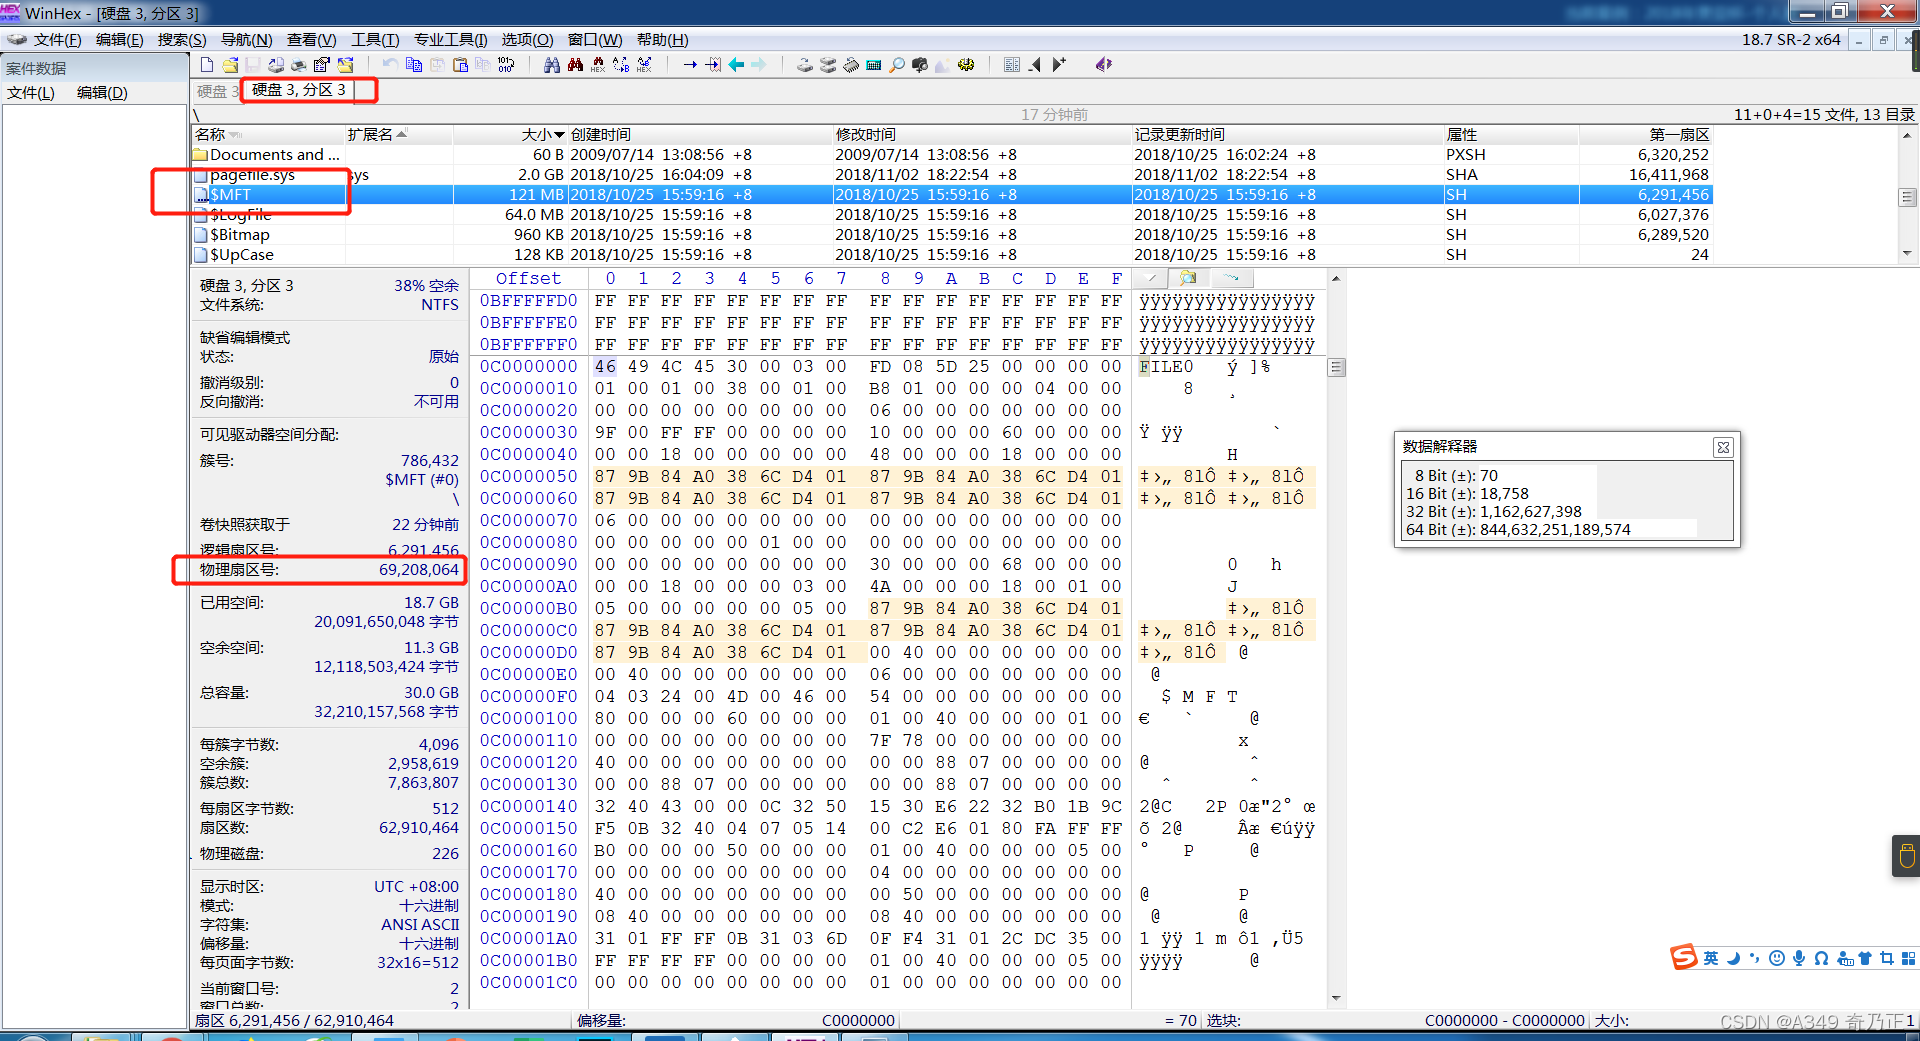Click the Print icon in toolbar

click(298, 65)
